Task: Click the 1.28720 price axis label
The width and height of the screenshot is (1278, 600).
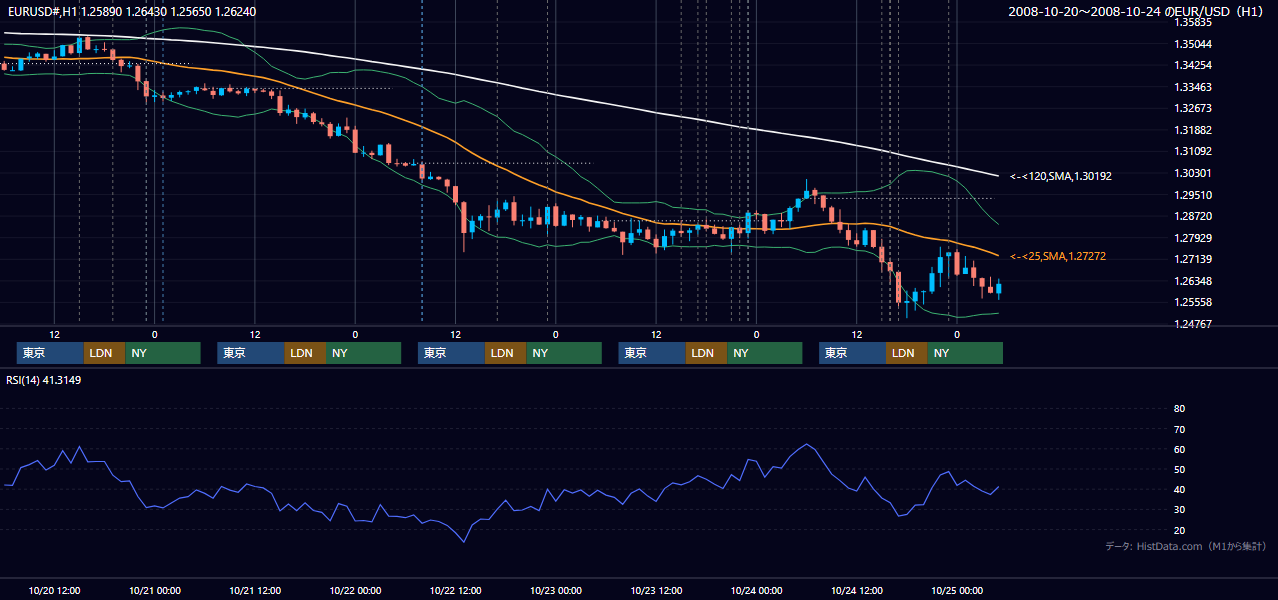Action: 1192,216
